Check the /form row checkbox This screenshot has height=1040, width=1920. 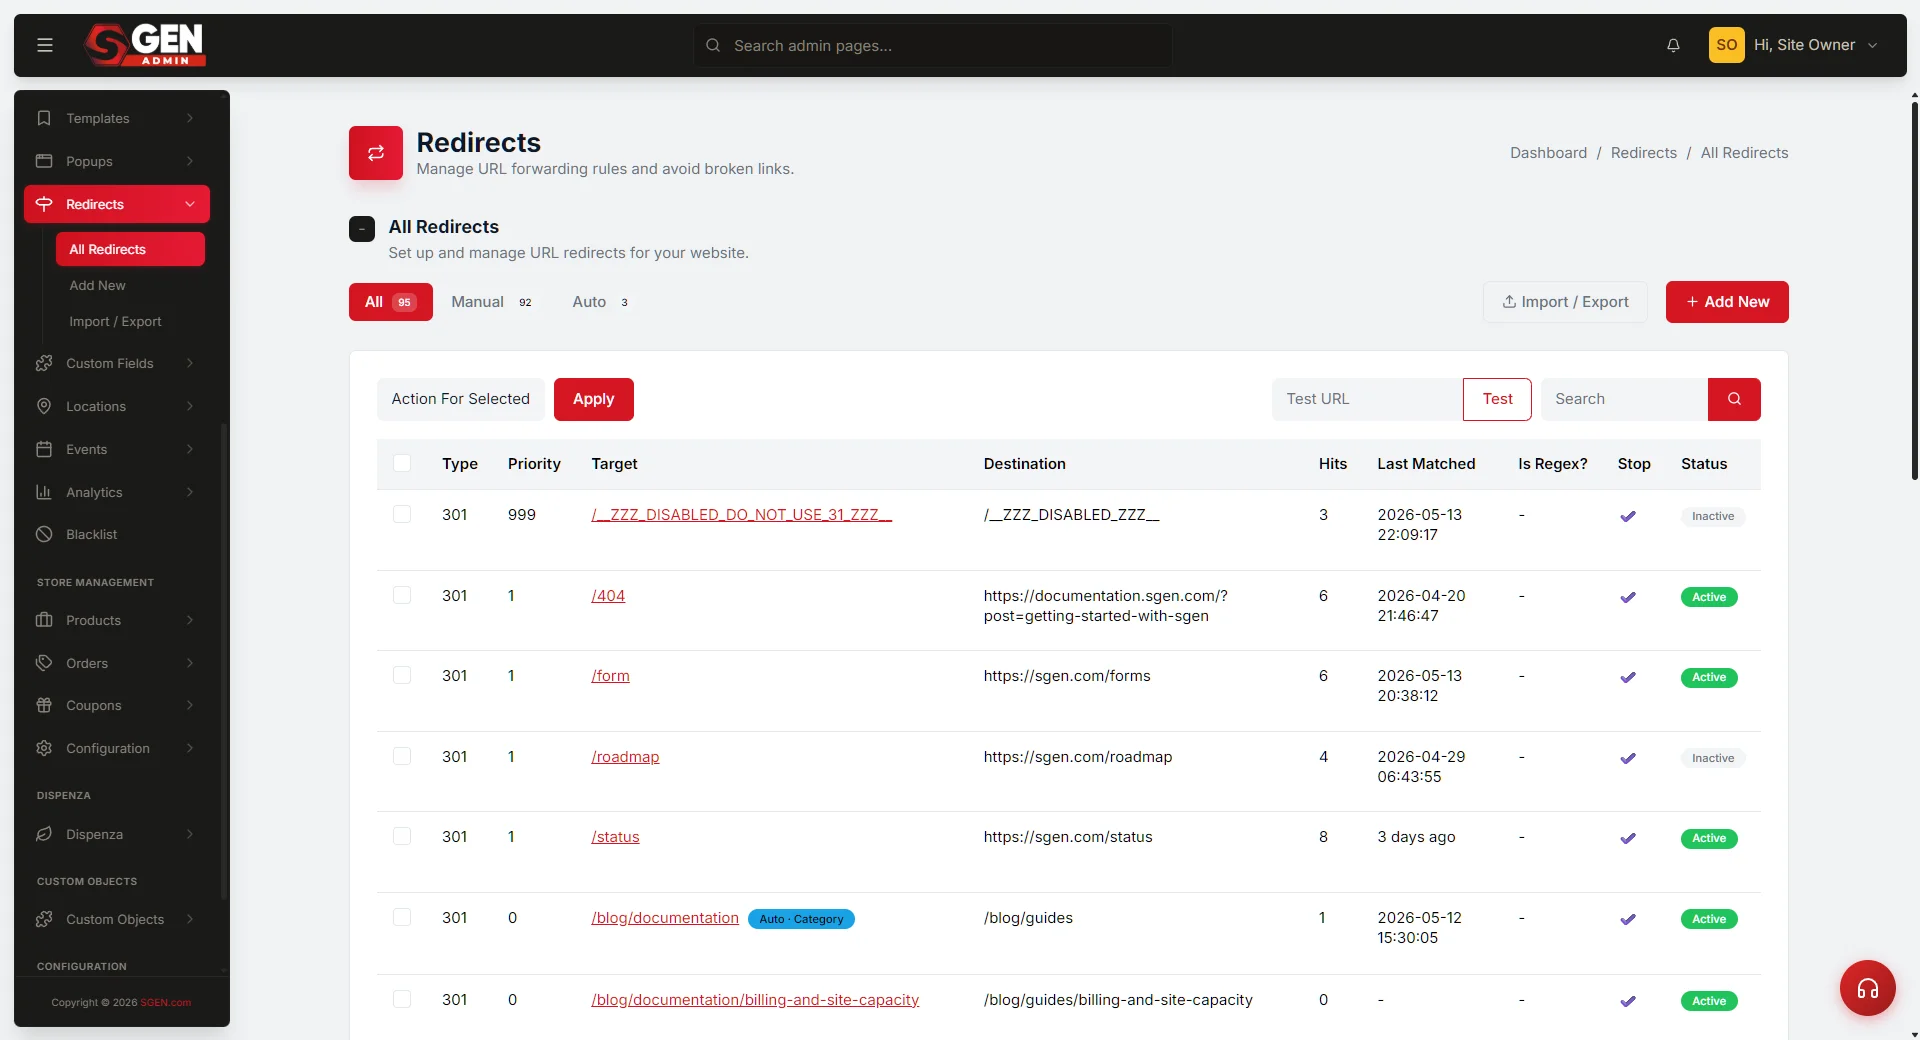click(x=402, y=675)
